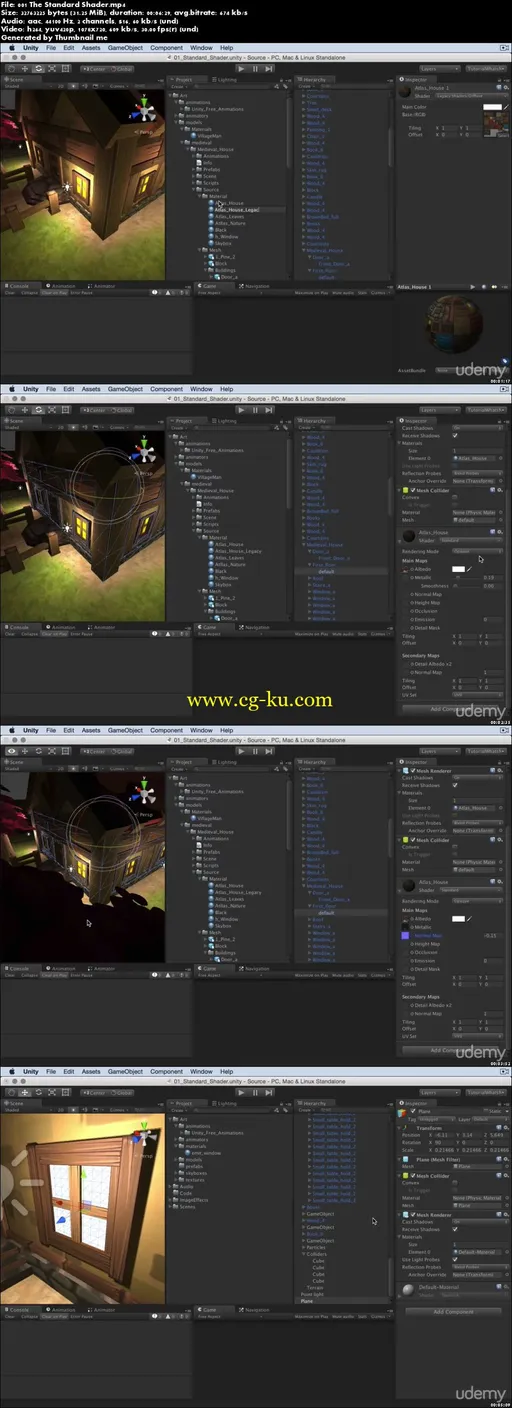
Task: Select the Move tool in the second screenshot's toolbar
Action: (x=23, y=411)
